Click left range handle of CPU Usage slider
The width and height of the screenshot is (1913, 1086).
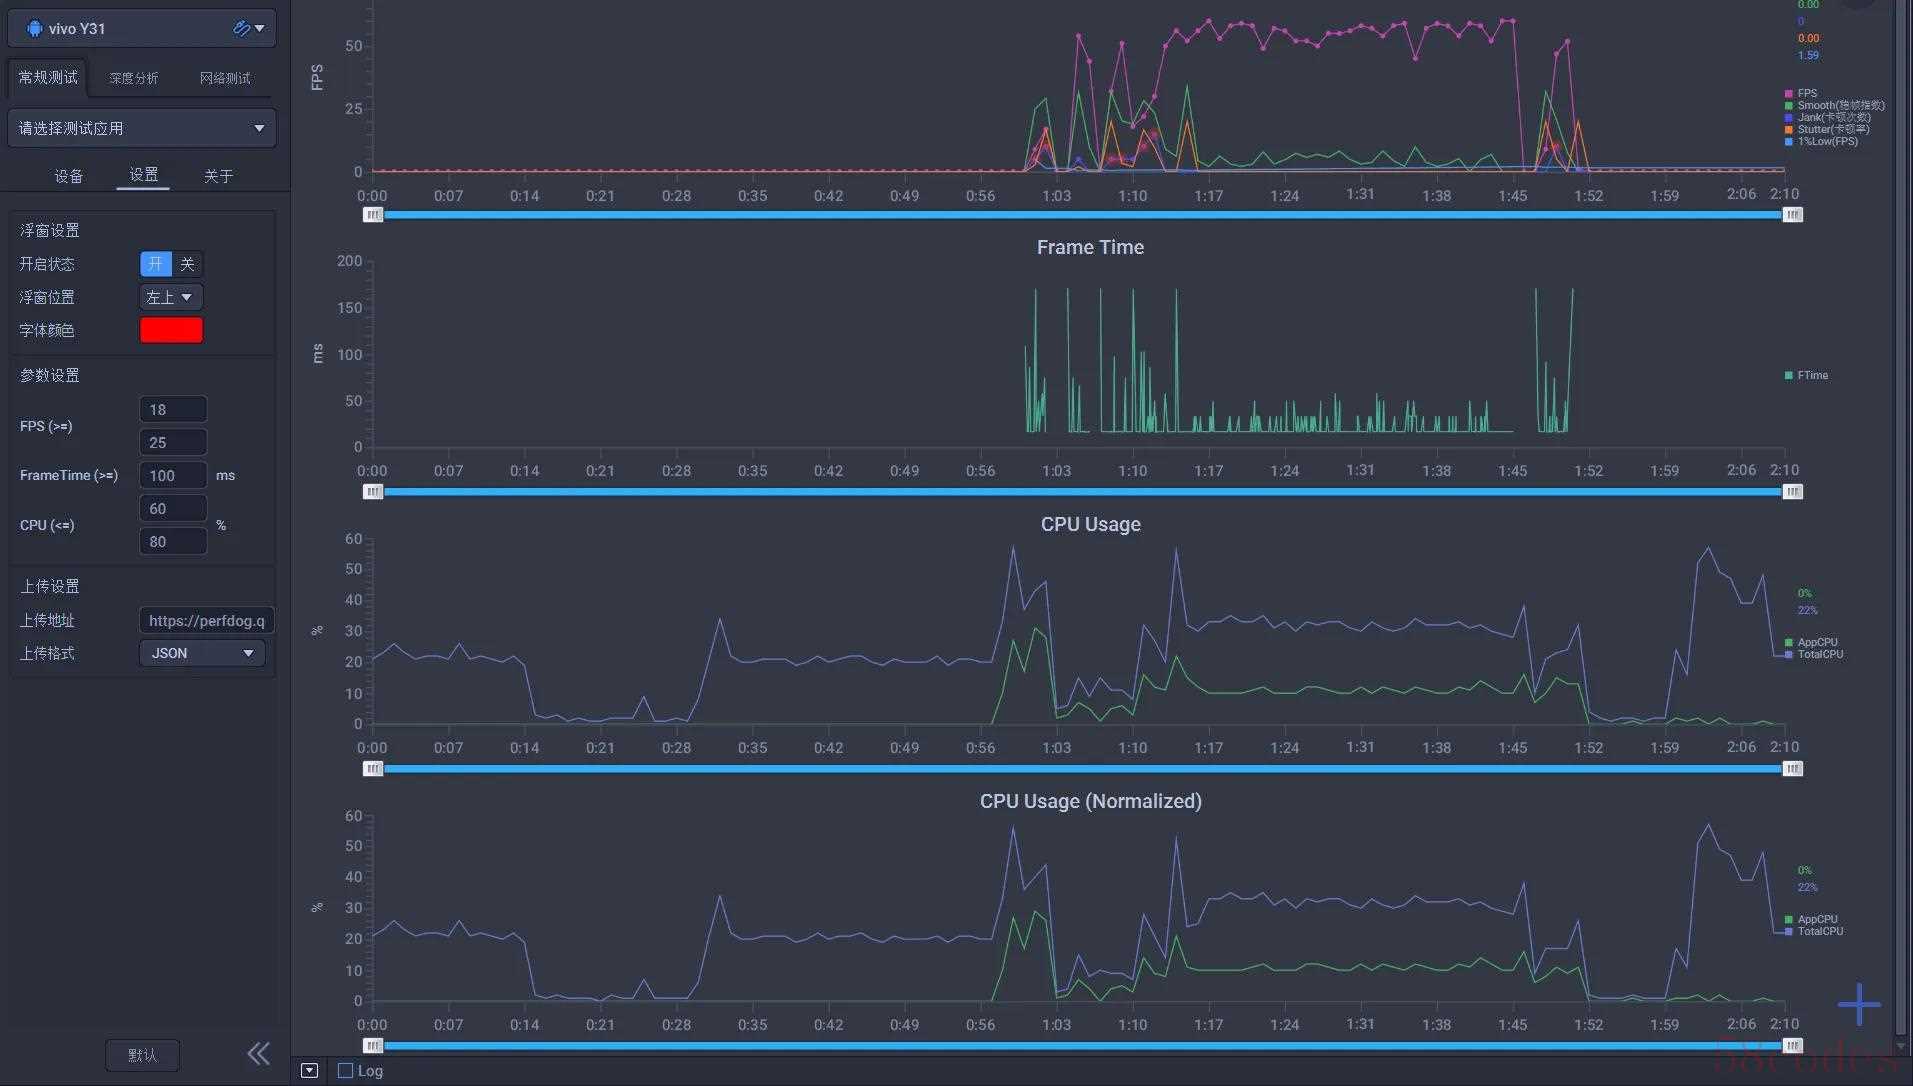373,769
